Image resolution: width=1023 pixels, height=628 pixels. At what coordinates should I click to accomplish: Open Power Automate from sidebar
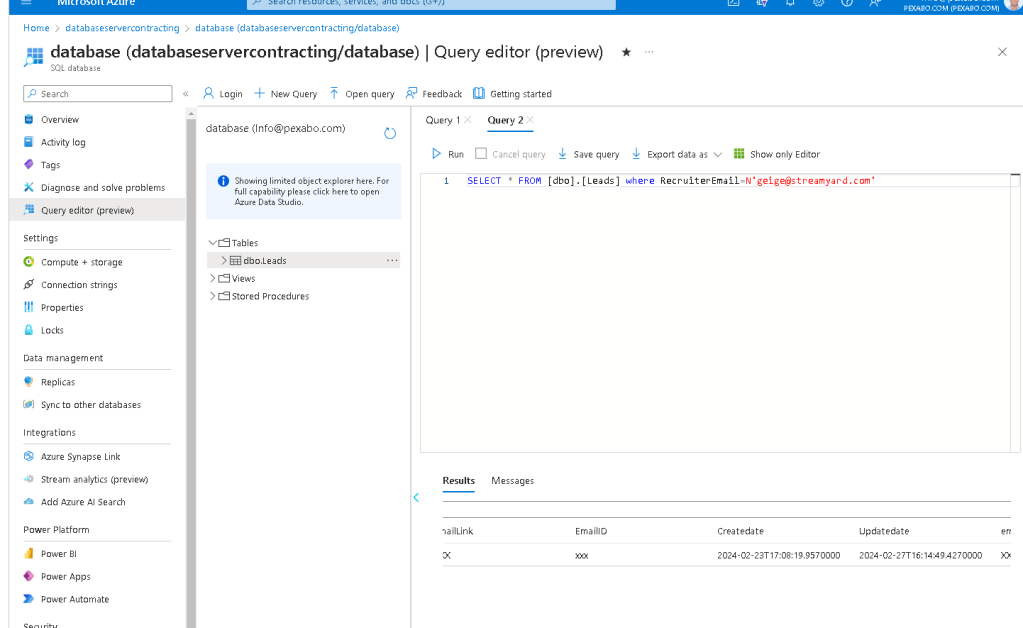(74, 599)
